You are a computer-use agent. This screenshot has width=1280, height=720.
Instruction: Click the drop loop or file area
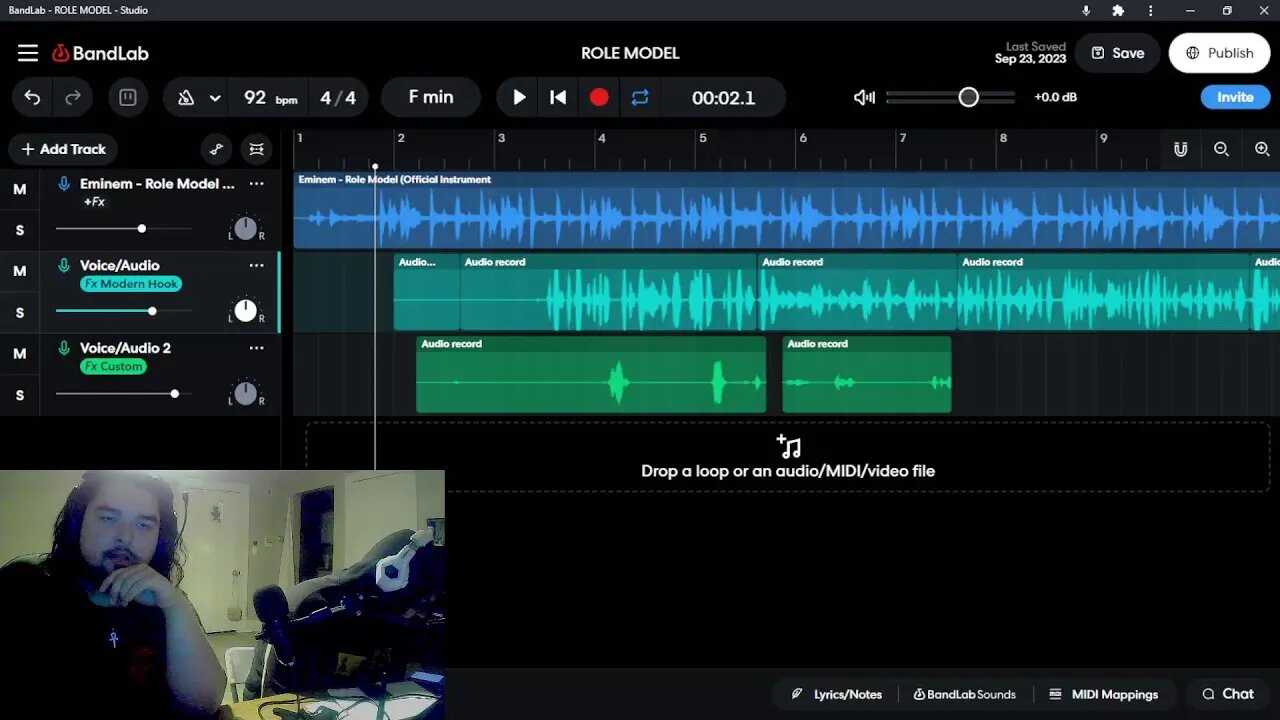pyautogui.click(x=788, y=457)
